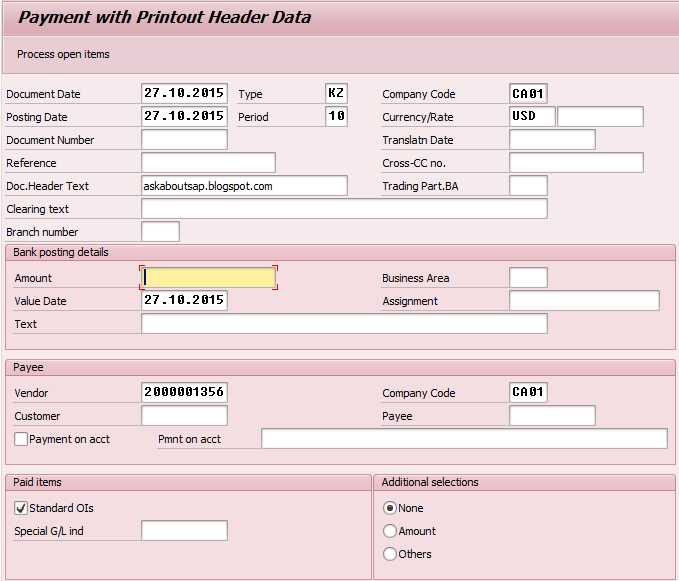
Task: Click the Value Date field
Action: [184, 300]
